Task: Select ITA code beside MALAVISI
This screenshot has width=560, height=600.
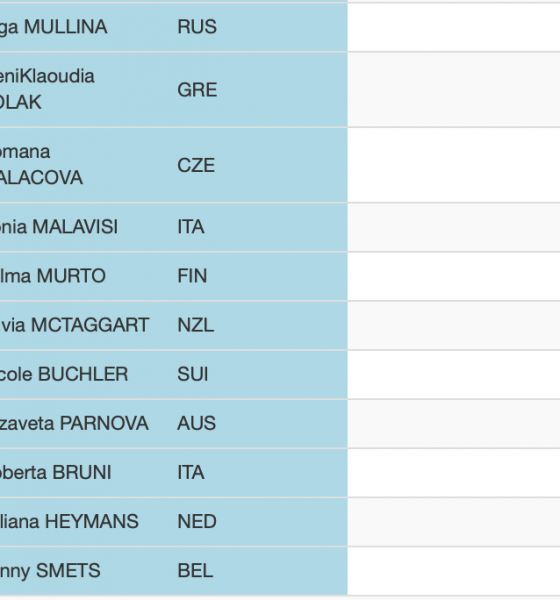Action: click(x=191, y=227)
